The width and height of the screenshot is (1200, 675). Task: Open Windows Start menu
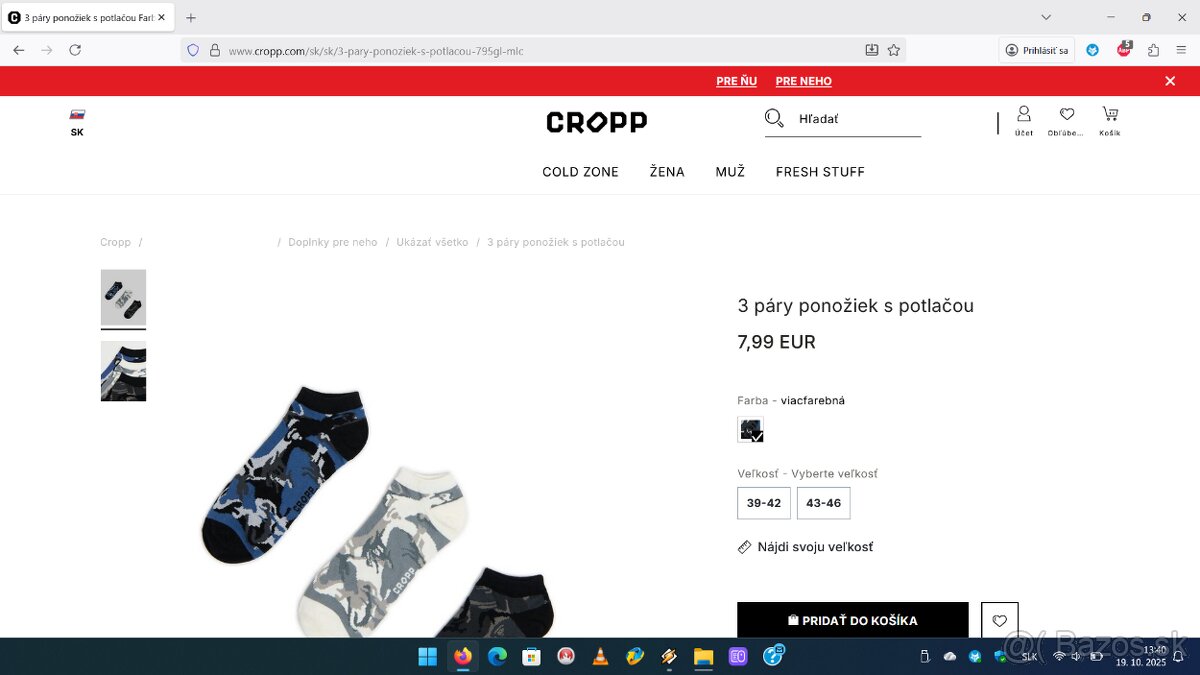[x=427, y=656]
